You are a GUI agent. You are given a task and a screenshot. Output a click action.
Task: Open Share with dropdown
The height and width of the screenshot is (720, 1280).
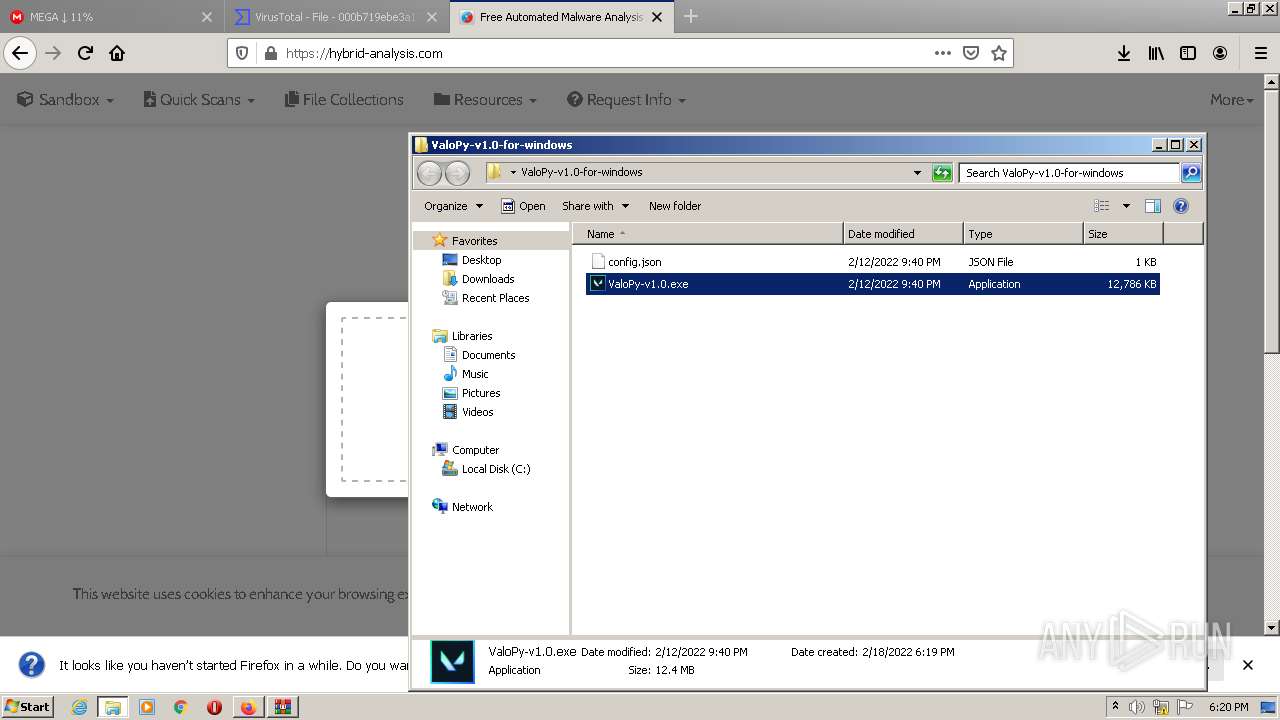point(595,206)
